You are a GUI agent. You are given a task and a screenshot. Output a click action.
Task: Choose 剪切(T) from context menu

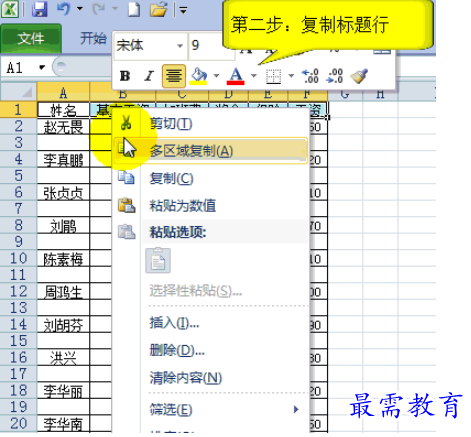(211, 124)
